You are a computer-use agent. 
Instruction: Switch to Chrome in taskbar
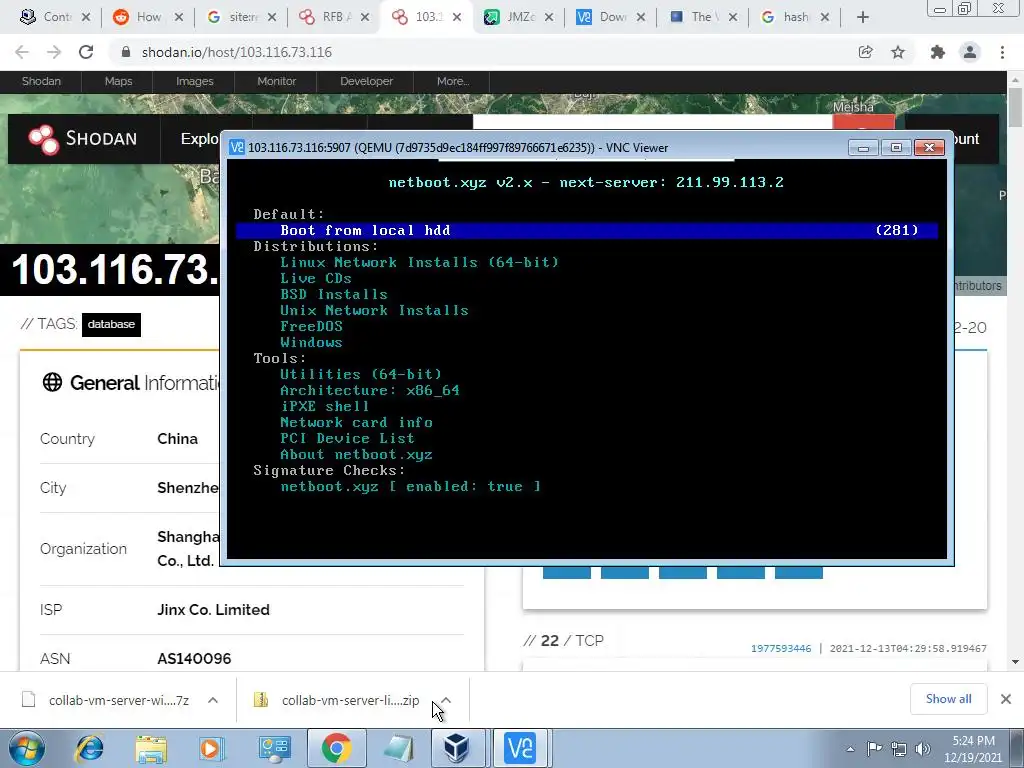(336, 748)
